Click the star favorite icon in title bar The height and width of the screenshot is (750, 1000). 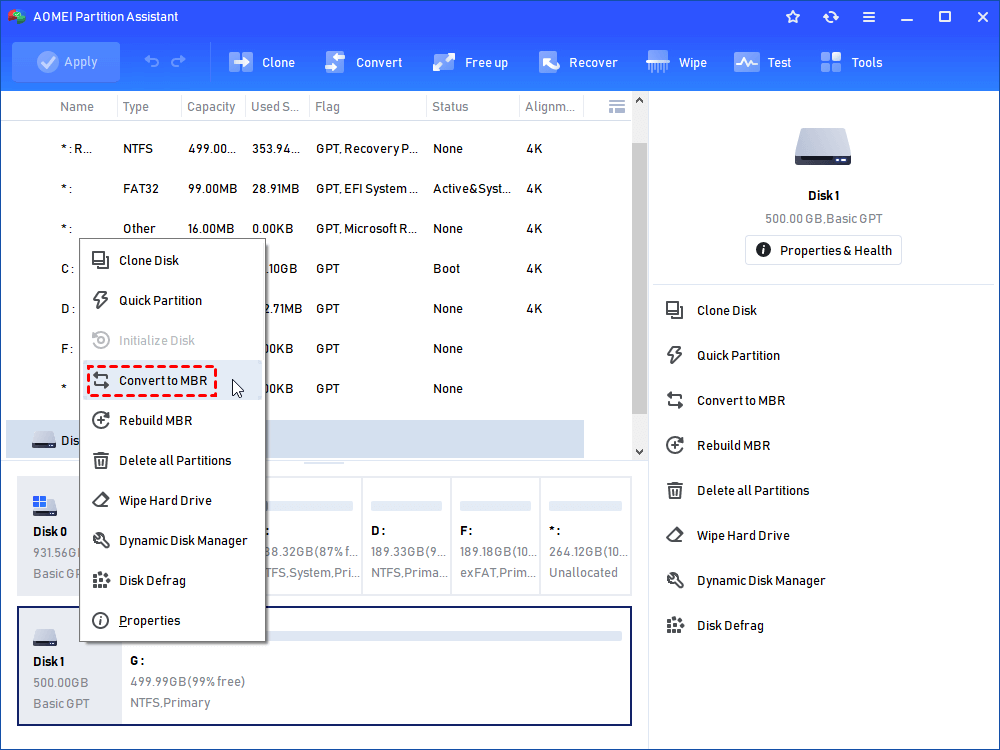[793, 17]
